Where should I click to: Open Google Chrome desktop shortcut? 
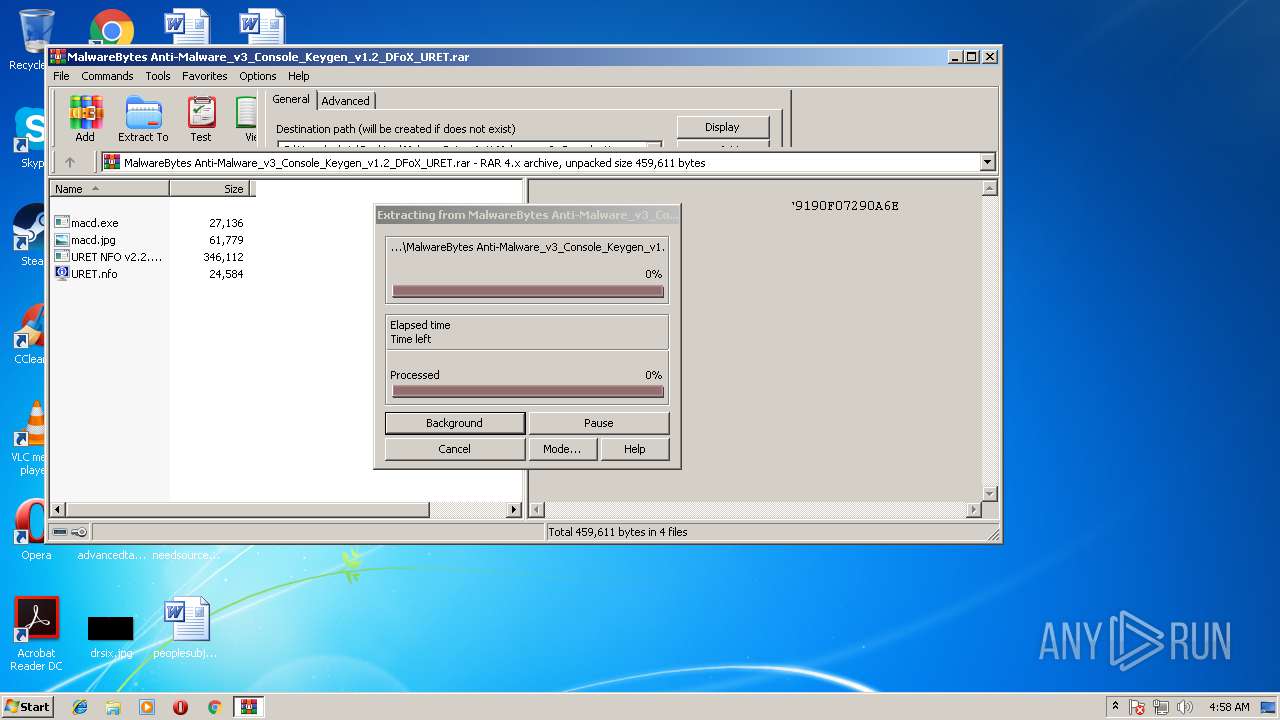112,29
